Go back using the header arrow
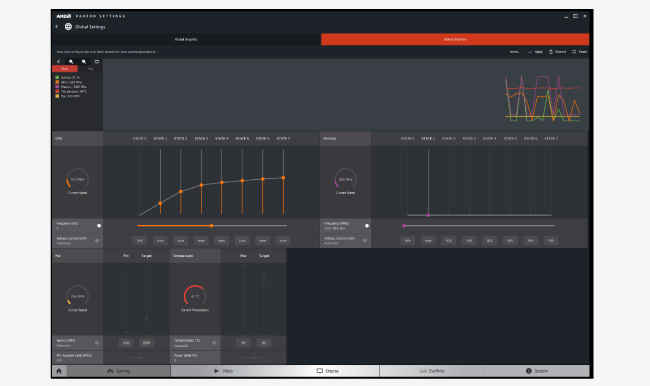Screen dimensions: 650x386 point(57,27)
